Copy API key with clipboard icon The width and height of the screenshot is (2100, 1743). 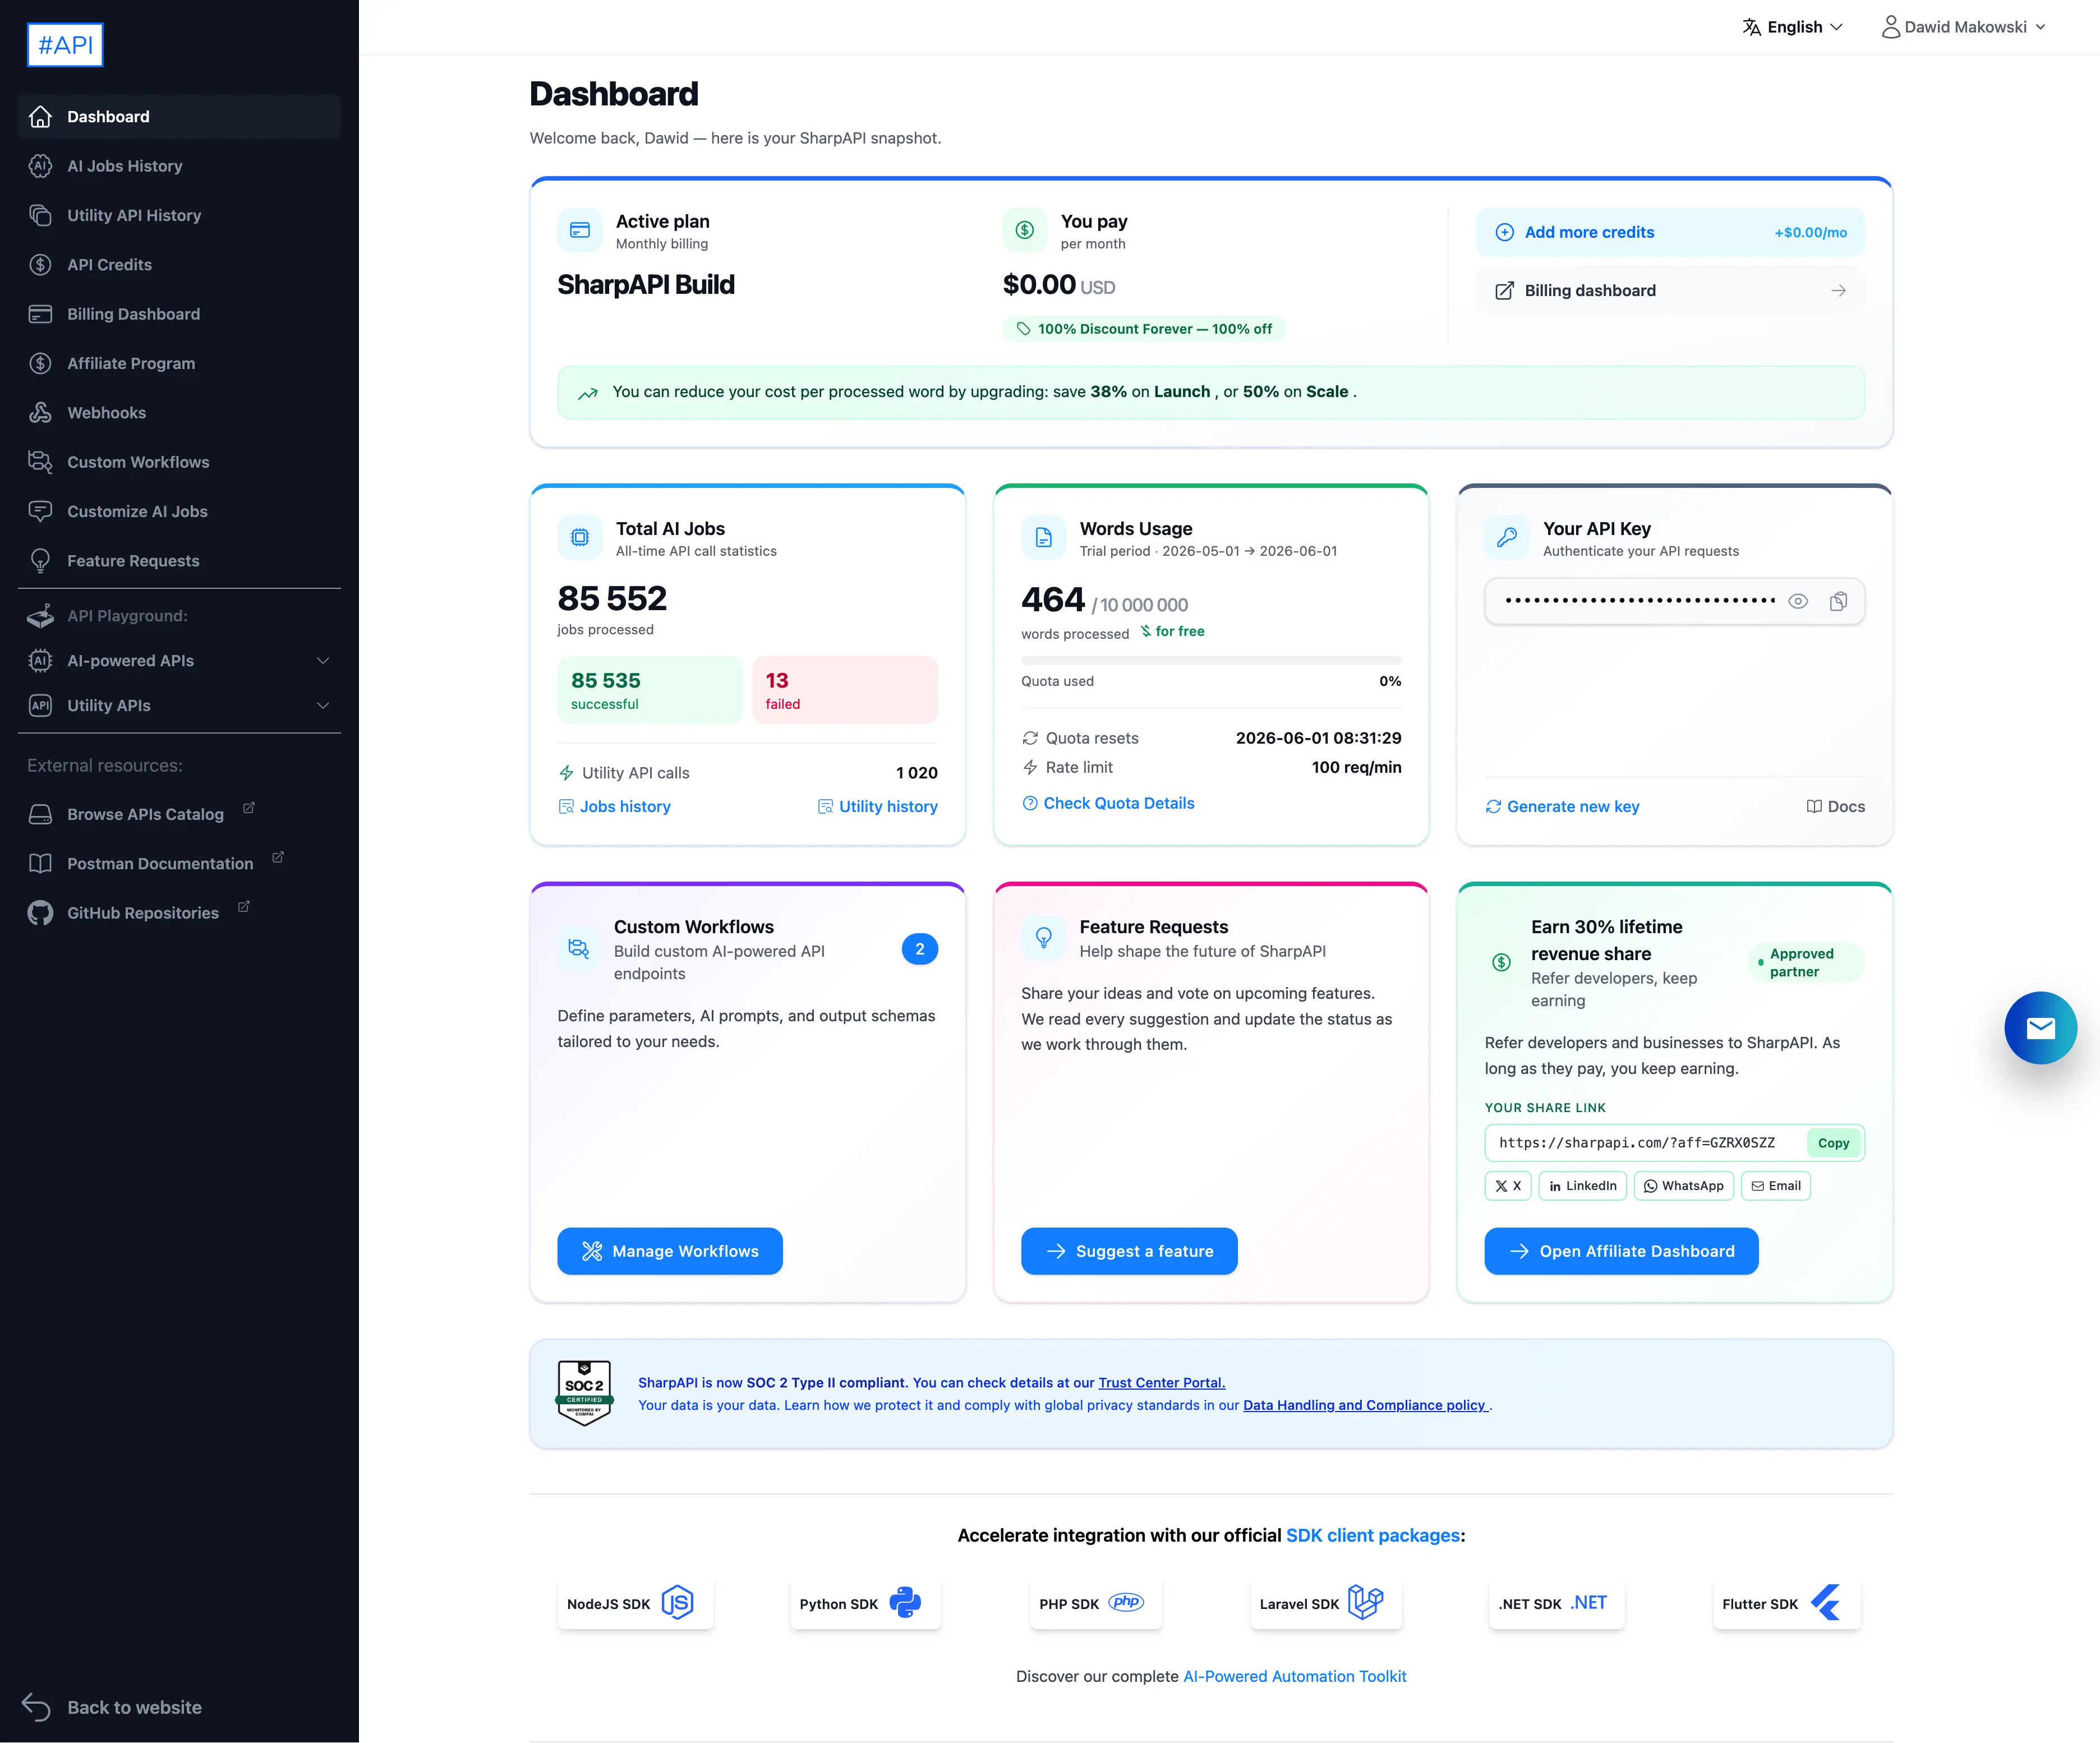1838,602
